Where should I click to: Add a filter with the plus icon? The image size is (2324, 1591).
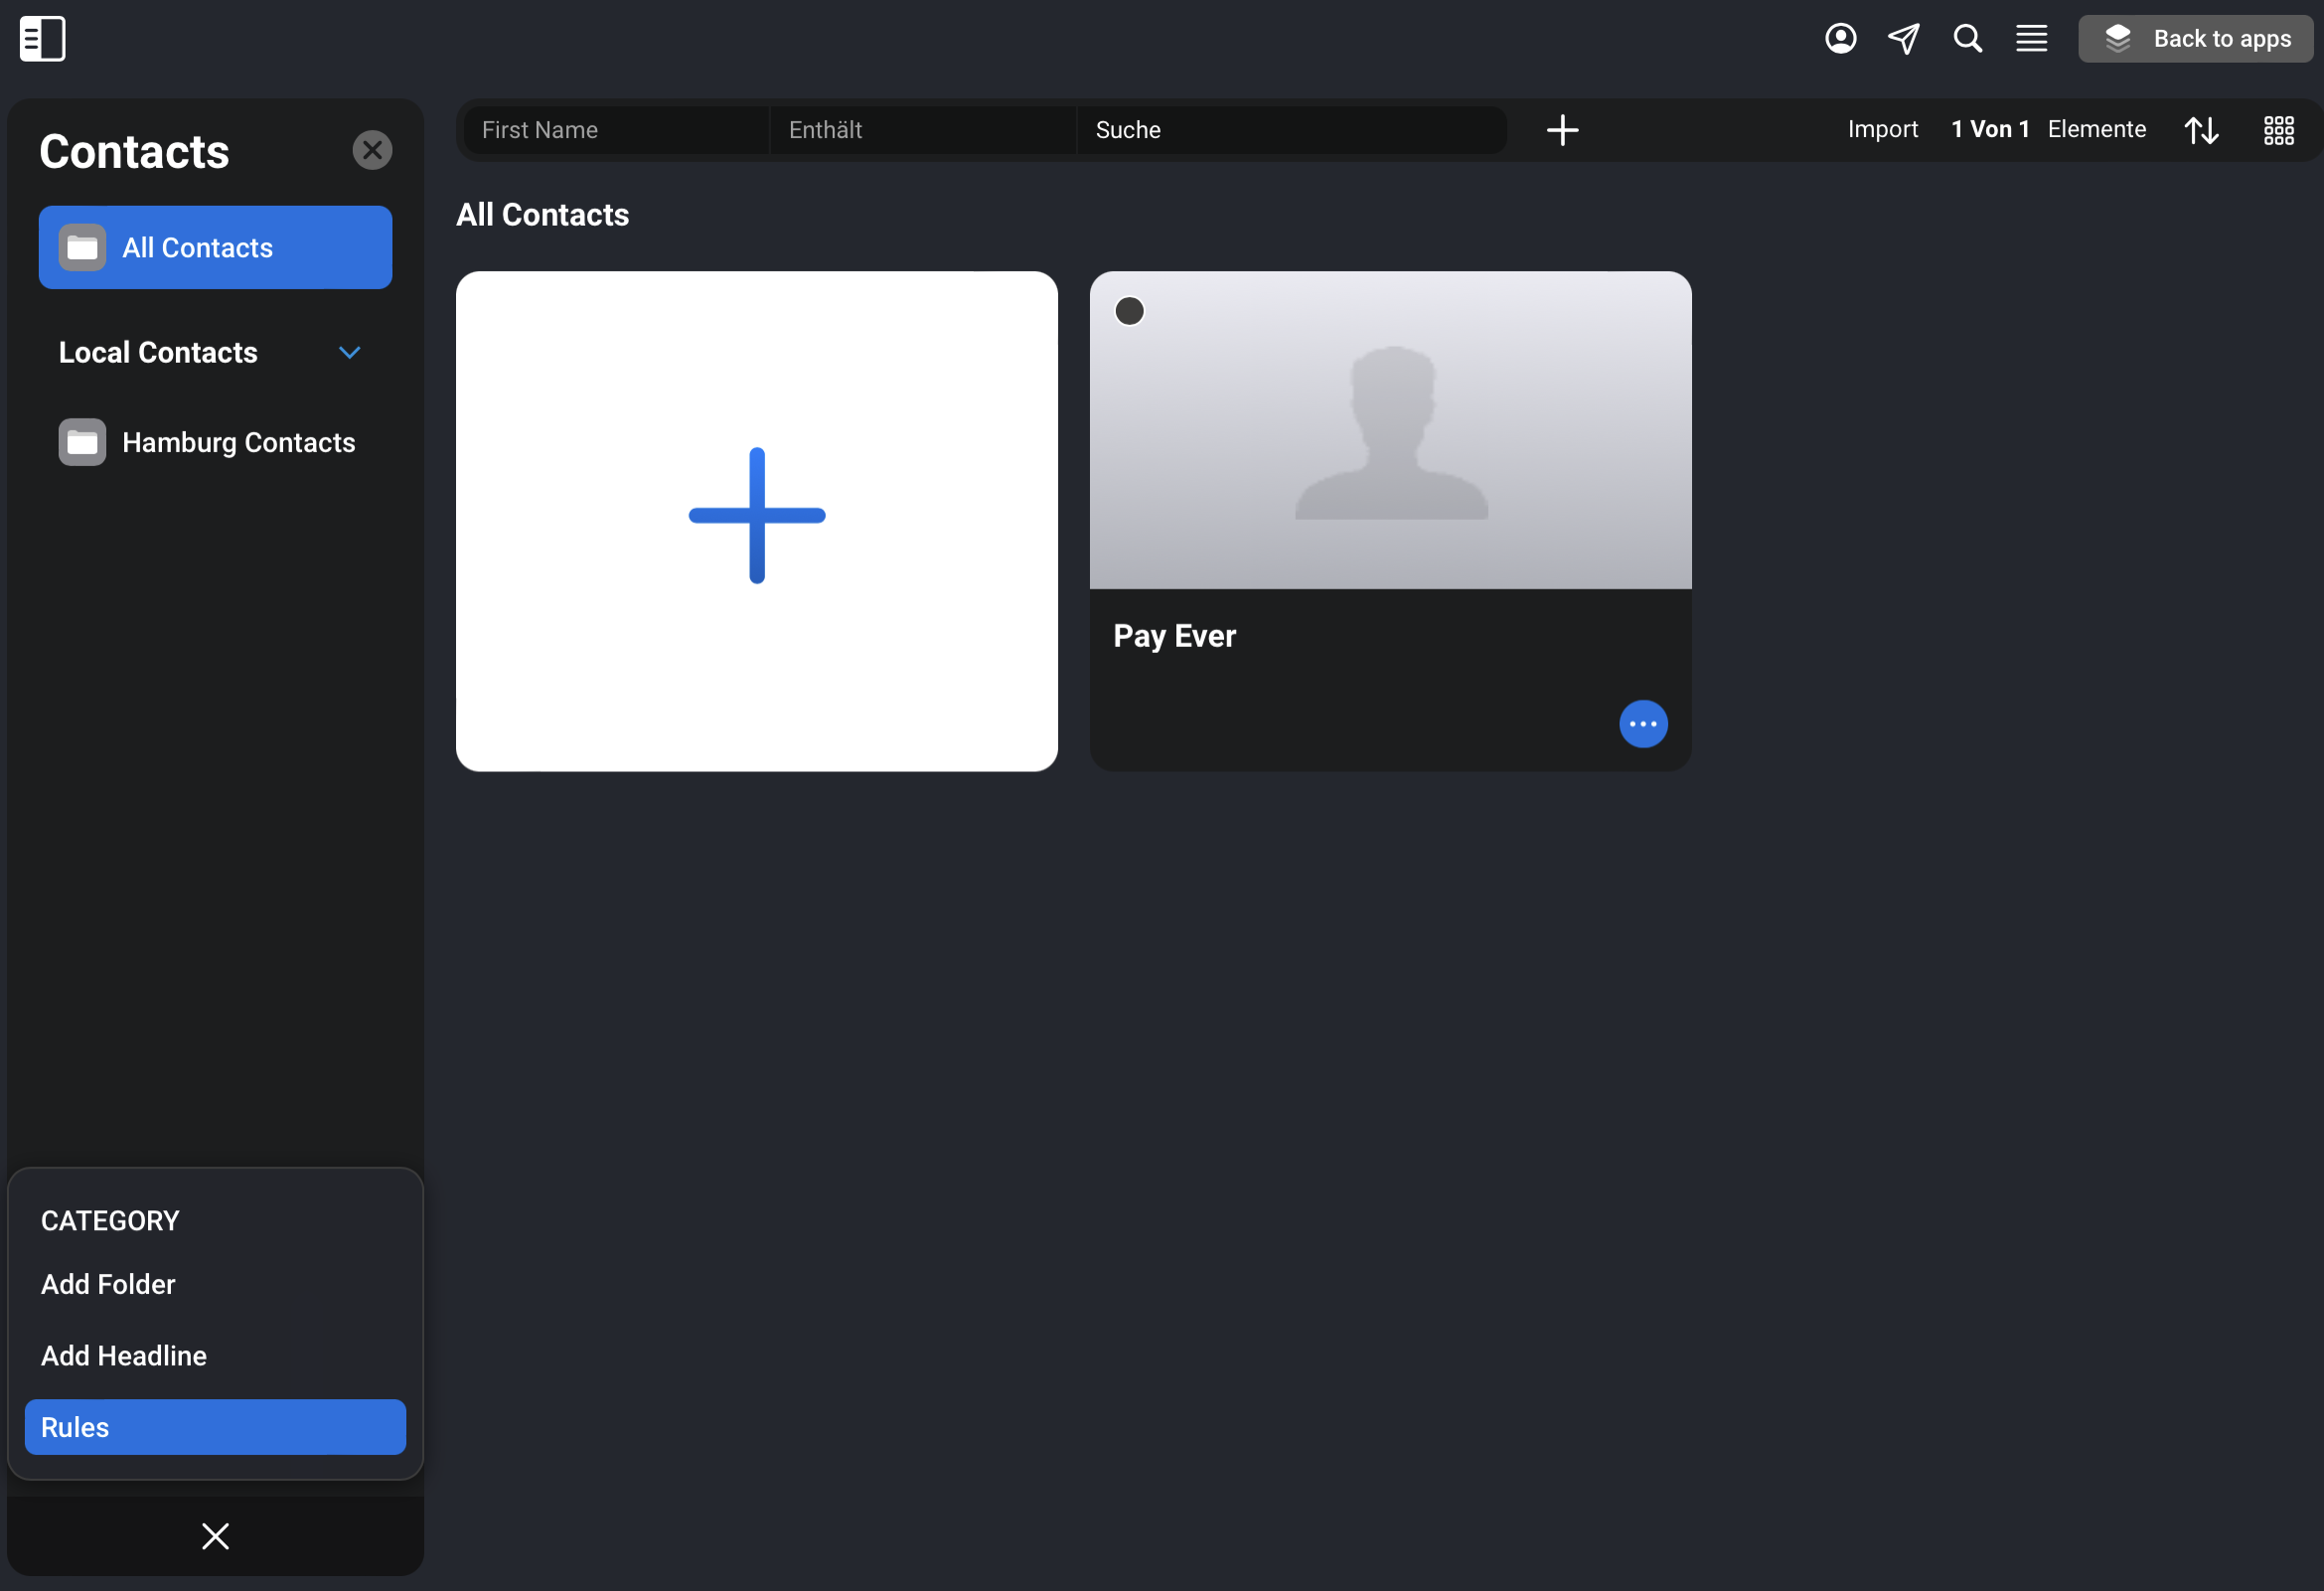click(x=1562, y=130)
